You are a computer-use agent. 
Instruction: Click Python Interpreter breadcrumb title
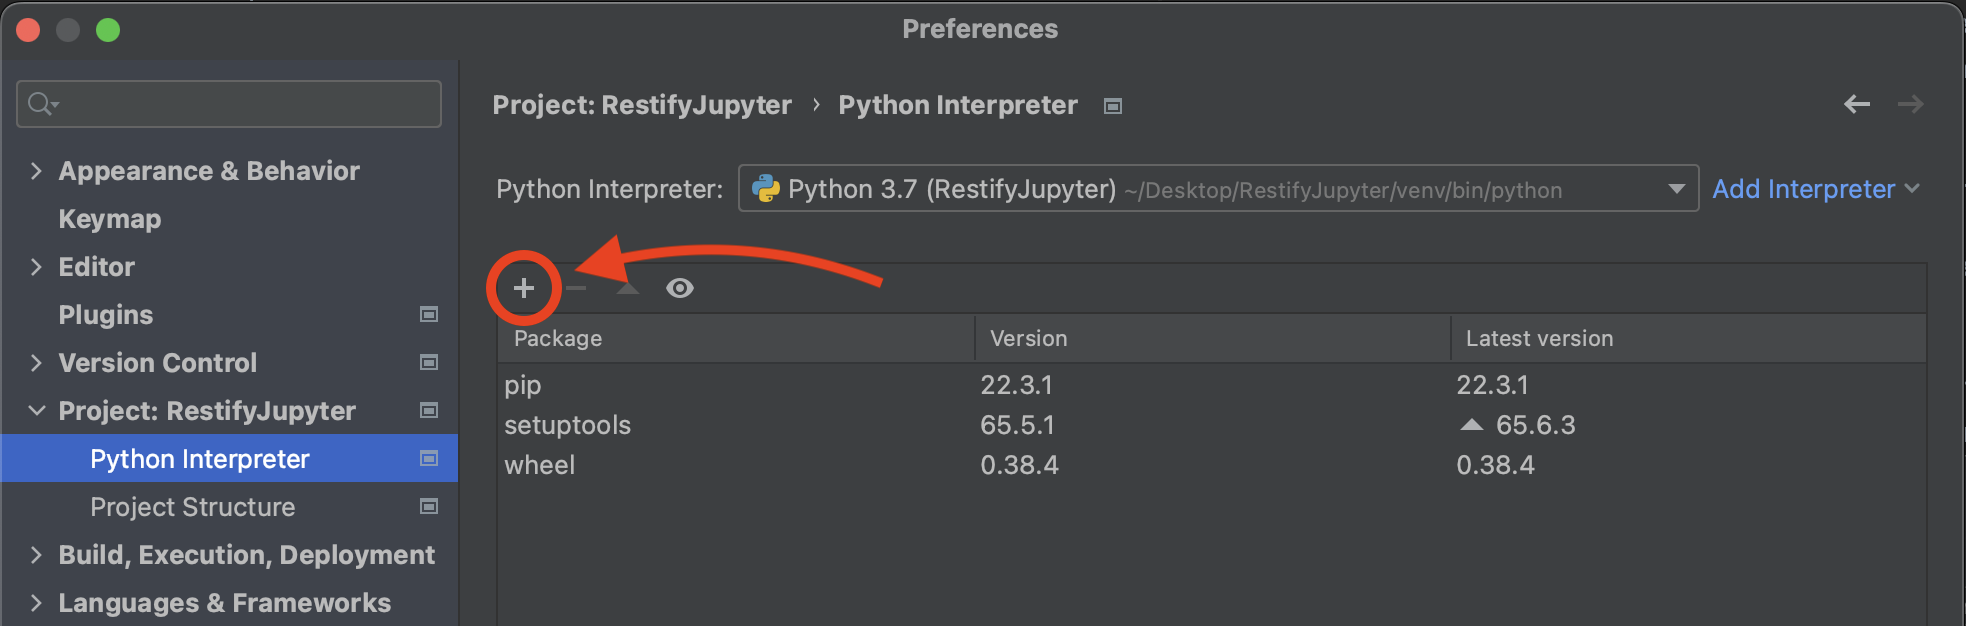coord(957,105)
